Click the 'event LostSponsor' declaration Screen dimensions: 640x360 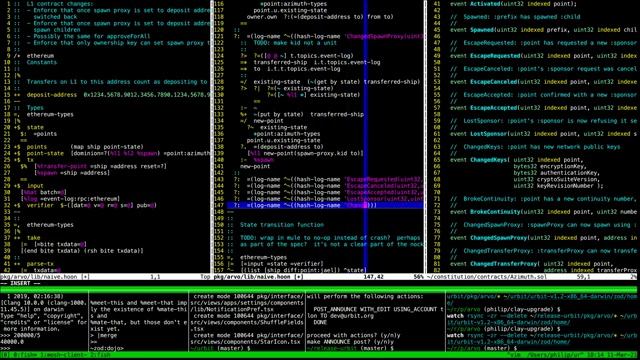[x=543, y=134]
